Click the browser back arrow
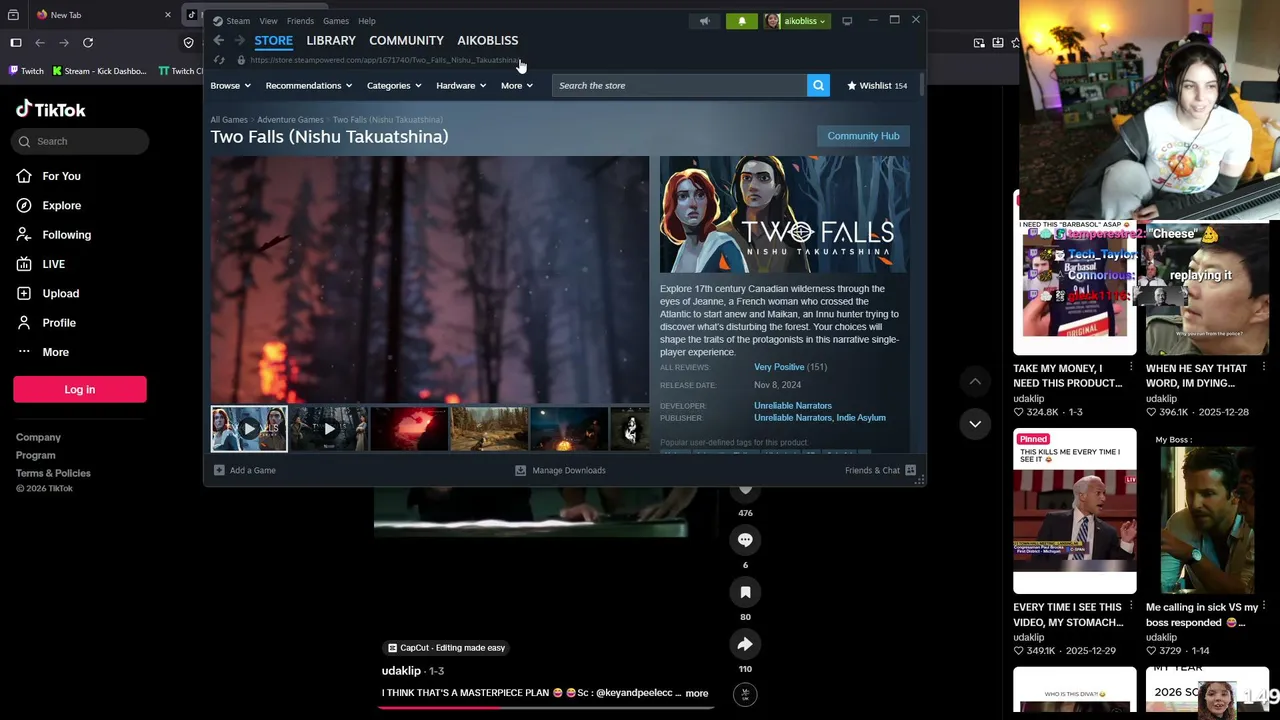Image resolution: width=1280 pixels, height=720 pixels. (x=40, y=42)
